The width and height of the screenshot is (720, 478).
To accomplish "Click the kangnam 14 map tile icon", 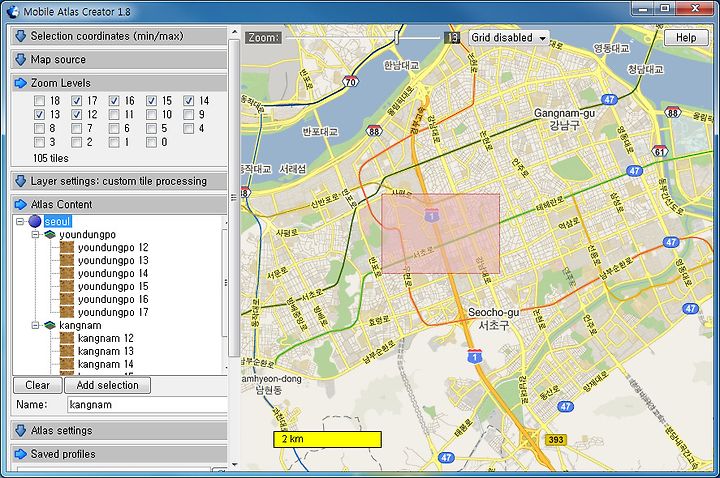I will (x=67, y=364).
